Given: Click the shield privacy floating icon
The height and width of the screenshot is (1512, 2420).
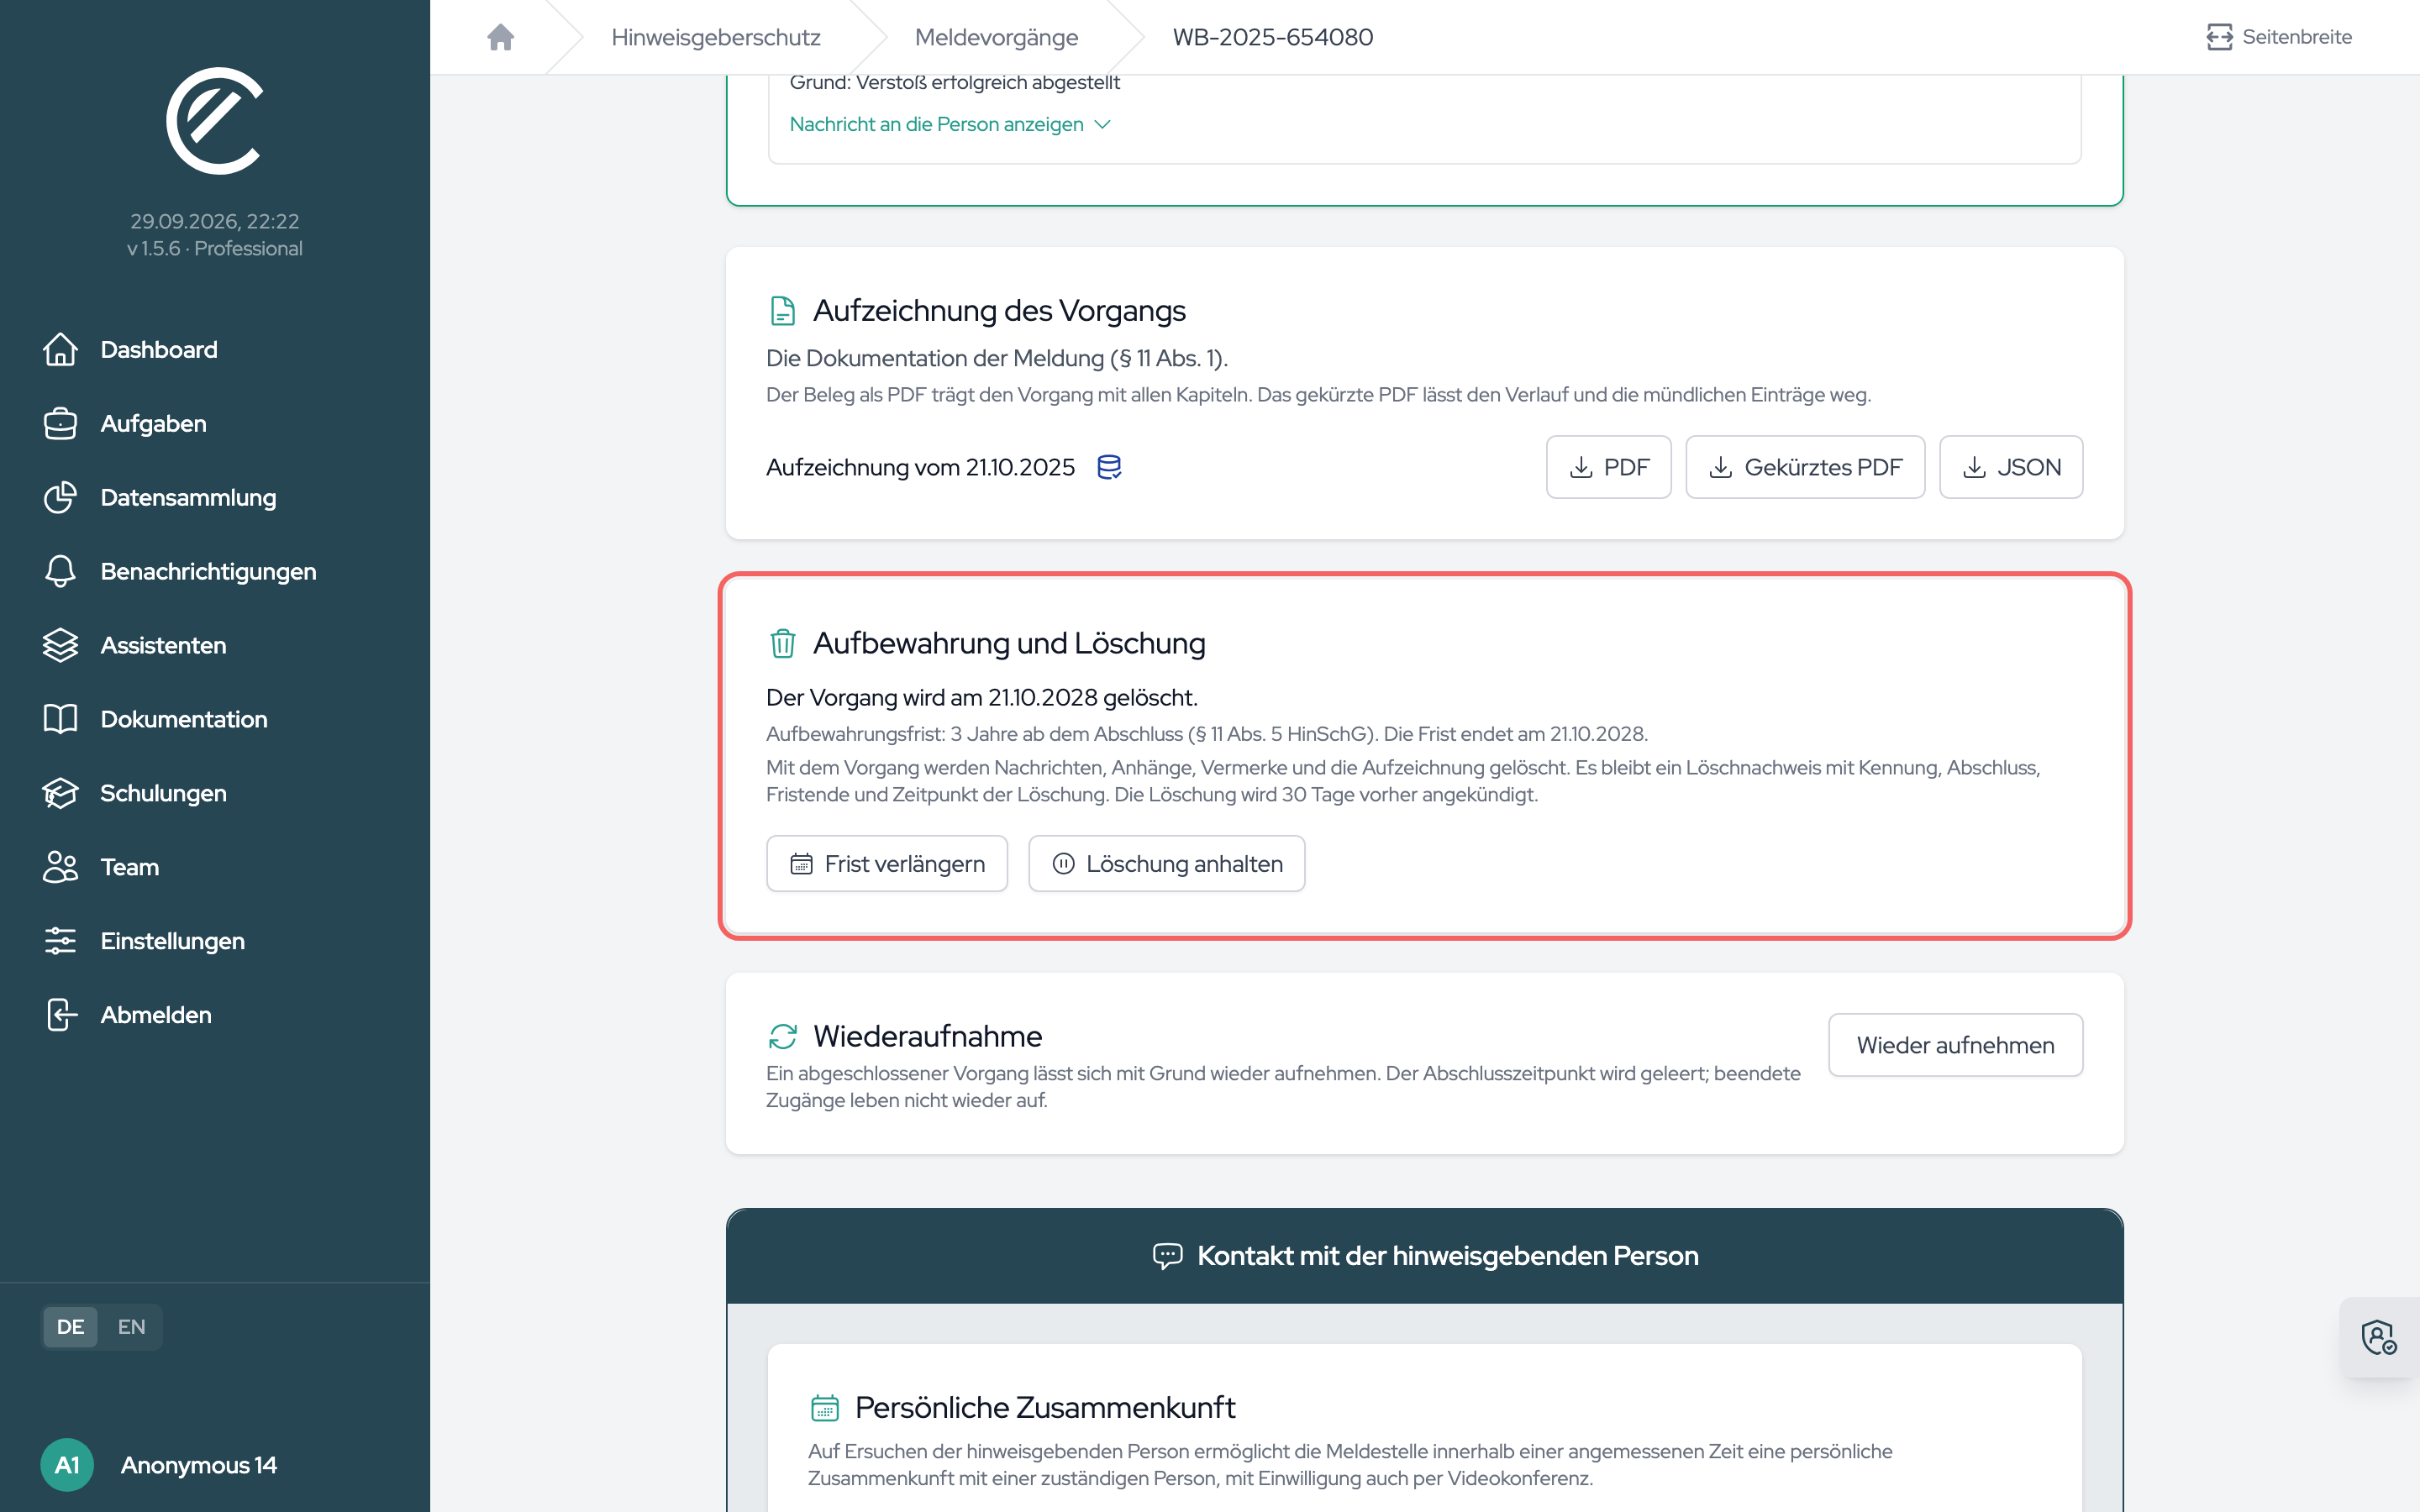Looking at the screenshot, I should pos(2379,1337).
